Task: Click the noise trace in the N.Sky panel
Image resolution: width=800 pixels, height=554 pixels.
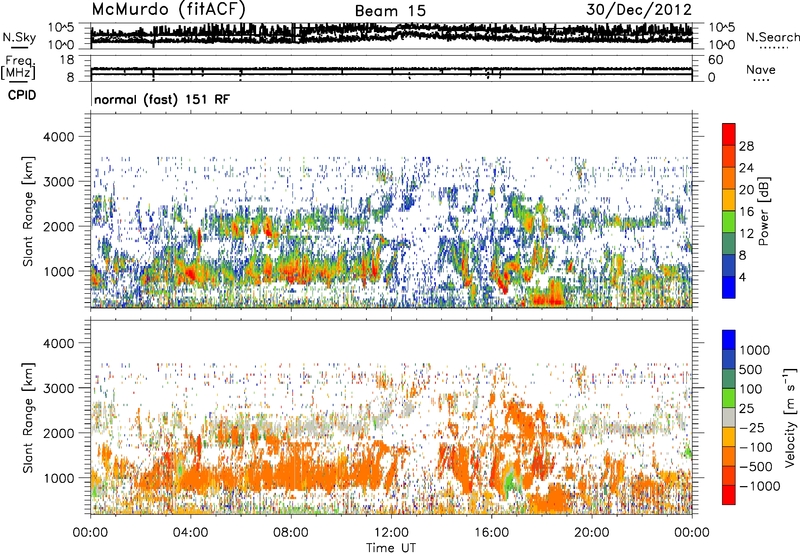Action: 391,33
